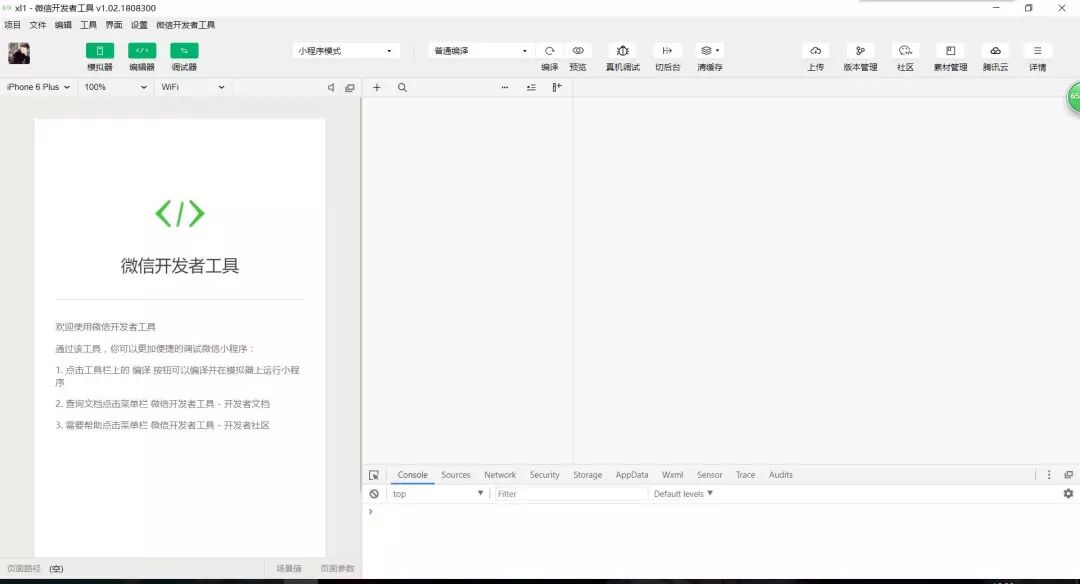The height and width of the screenshot is (584, 1080).
Task: Click the 预览 preview eye icon
Action: point(578,51)
